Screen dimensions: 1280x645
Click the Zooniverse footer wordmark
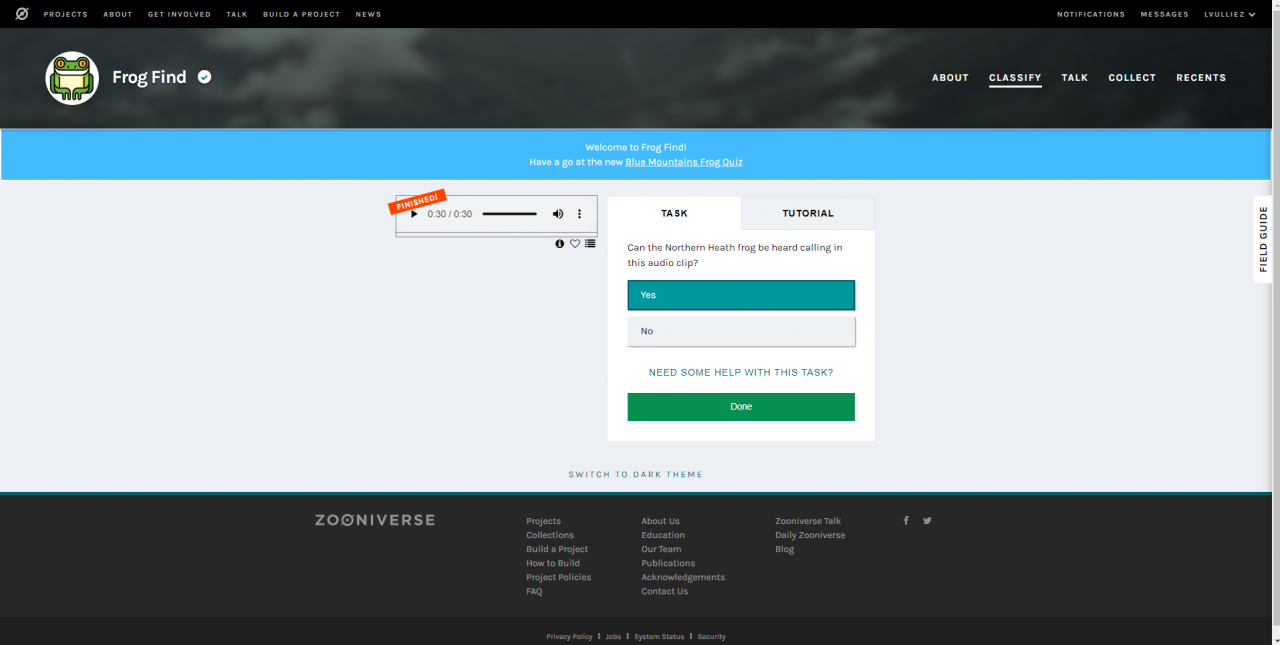point(375,520)
